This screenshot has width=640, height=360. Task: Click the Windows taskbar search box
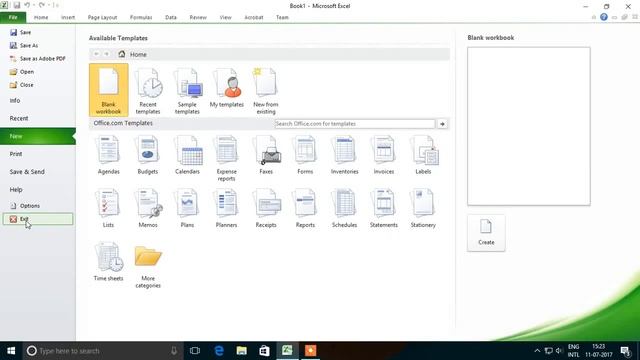[x=103, y=351]
